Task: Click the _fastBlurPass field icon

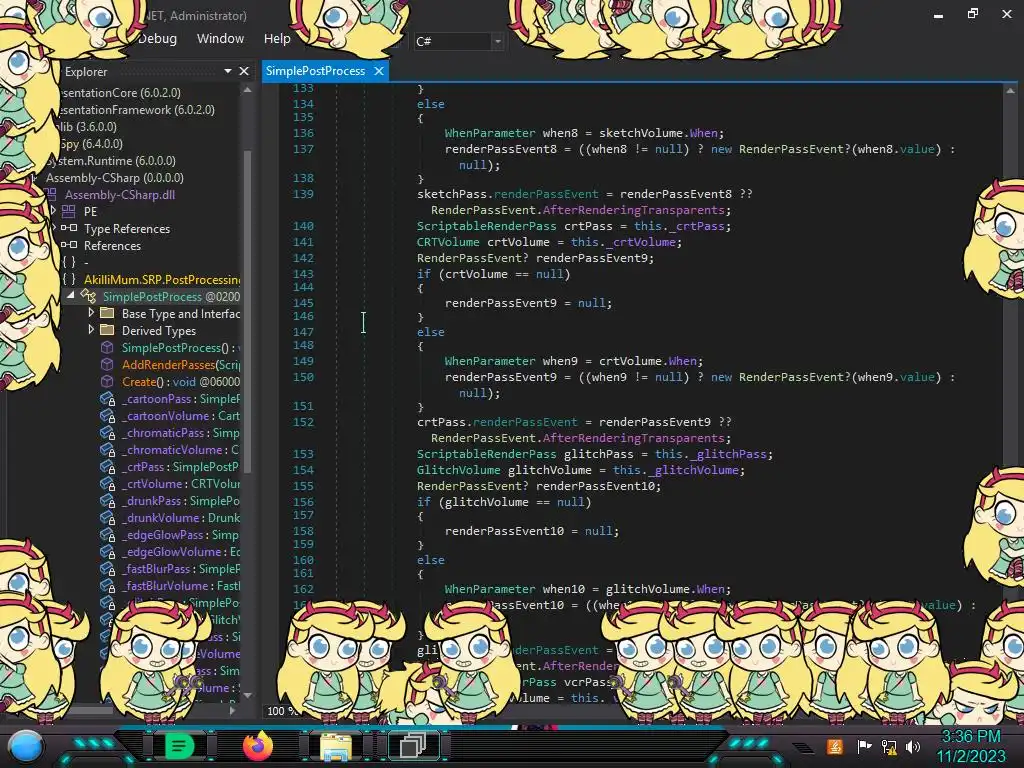Action: click(108, 568)
